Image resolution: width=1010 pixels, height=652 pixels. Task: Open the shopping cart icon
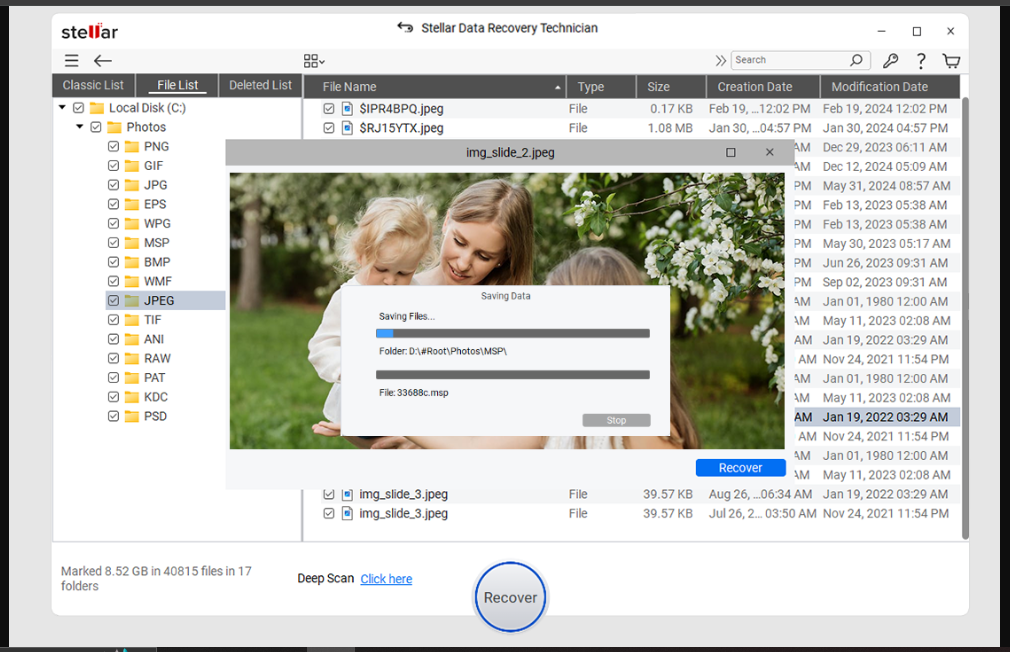[951, 61]
